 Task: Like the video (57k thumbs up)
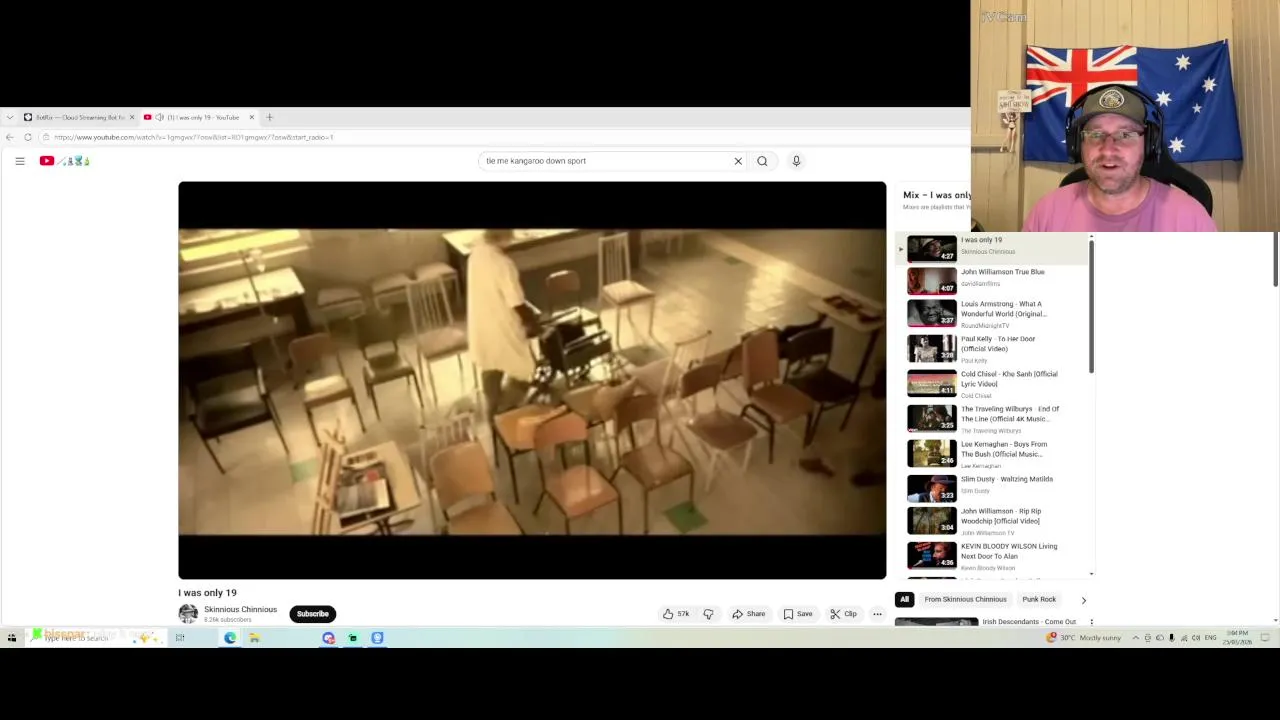[x=676, y=614]
